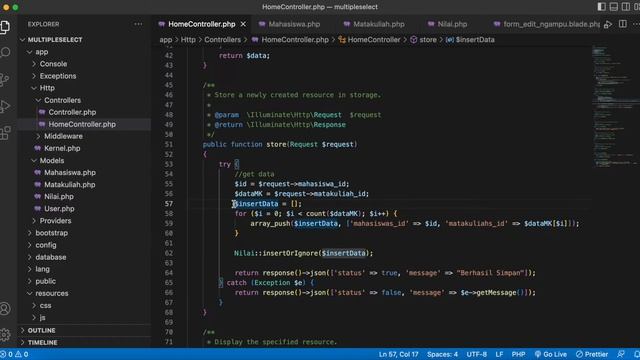Open Kernel.php in the file tree

point(62,148)
